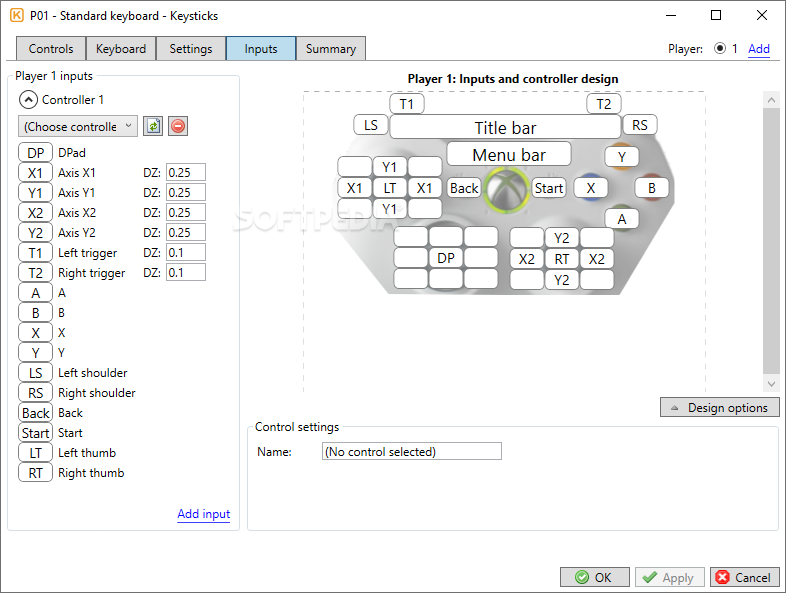Click the Axis Y1 dead zone field

coord(186,192)
